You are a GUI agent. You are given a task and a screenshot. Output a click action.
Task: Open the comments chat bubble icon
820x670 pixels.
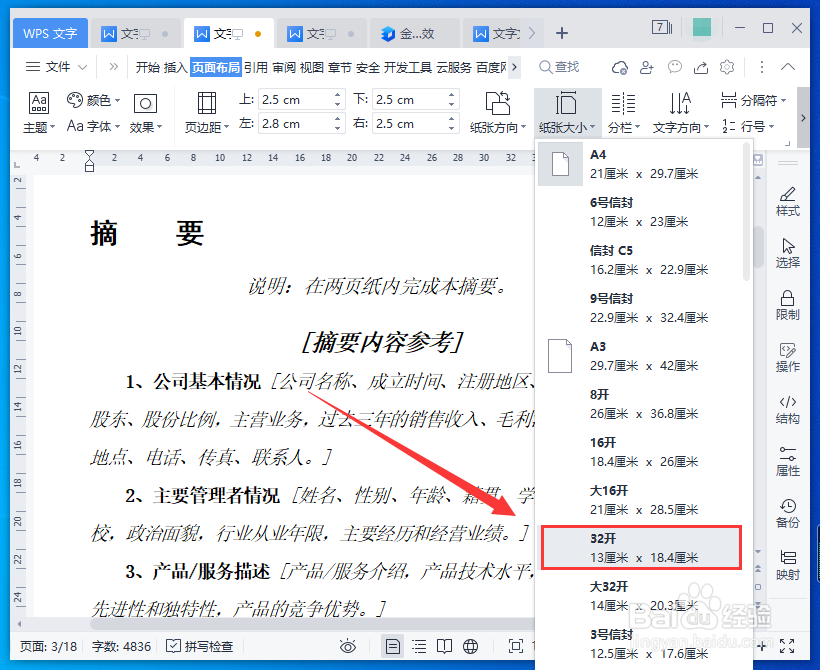click(x=675, y=67)
